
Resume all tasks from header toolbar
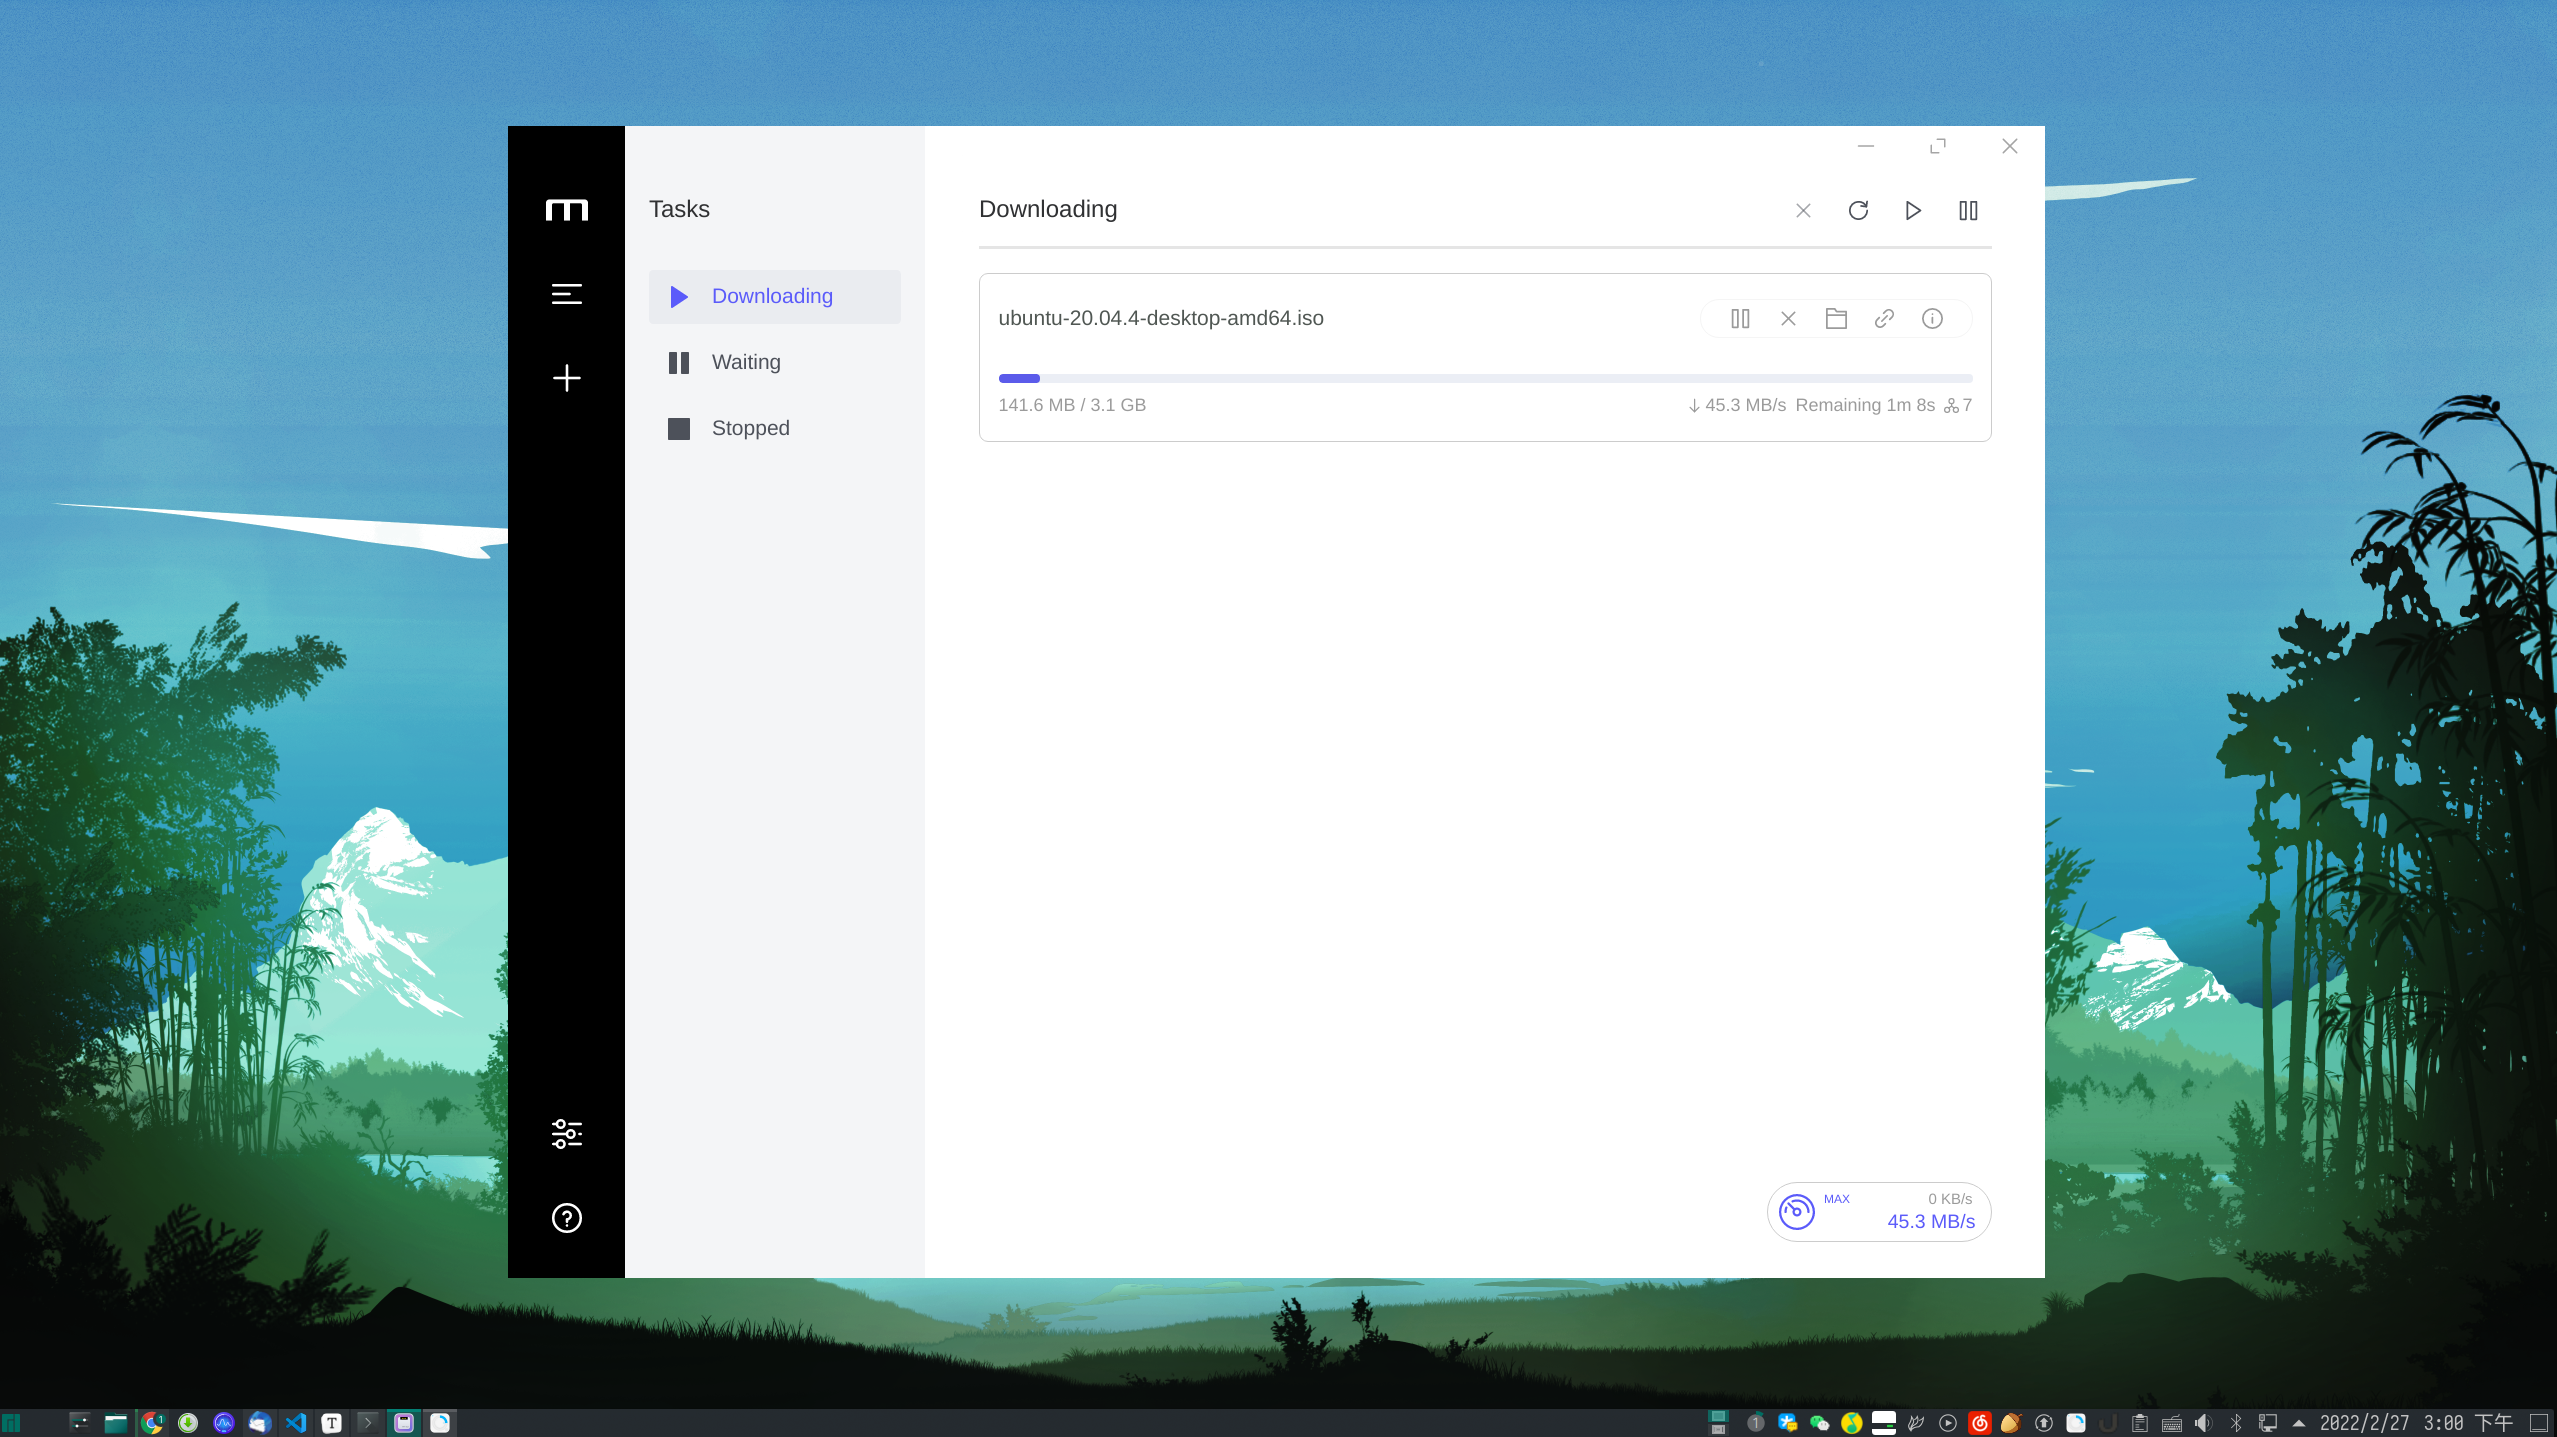(x=1913, y=211)
